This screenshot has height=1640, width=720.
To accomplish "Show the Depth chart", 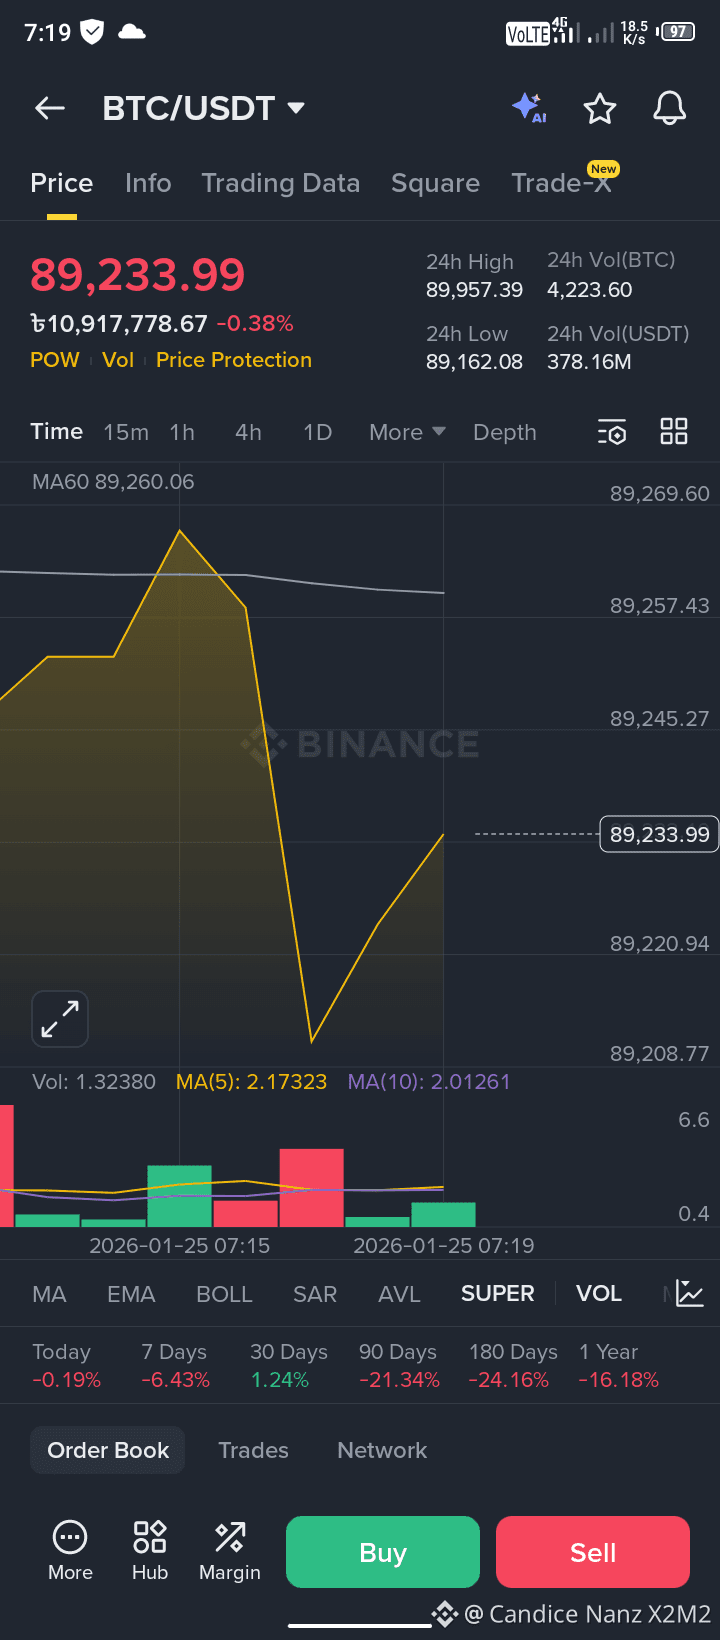I will [505, 432].
